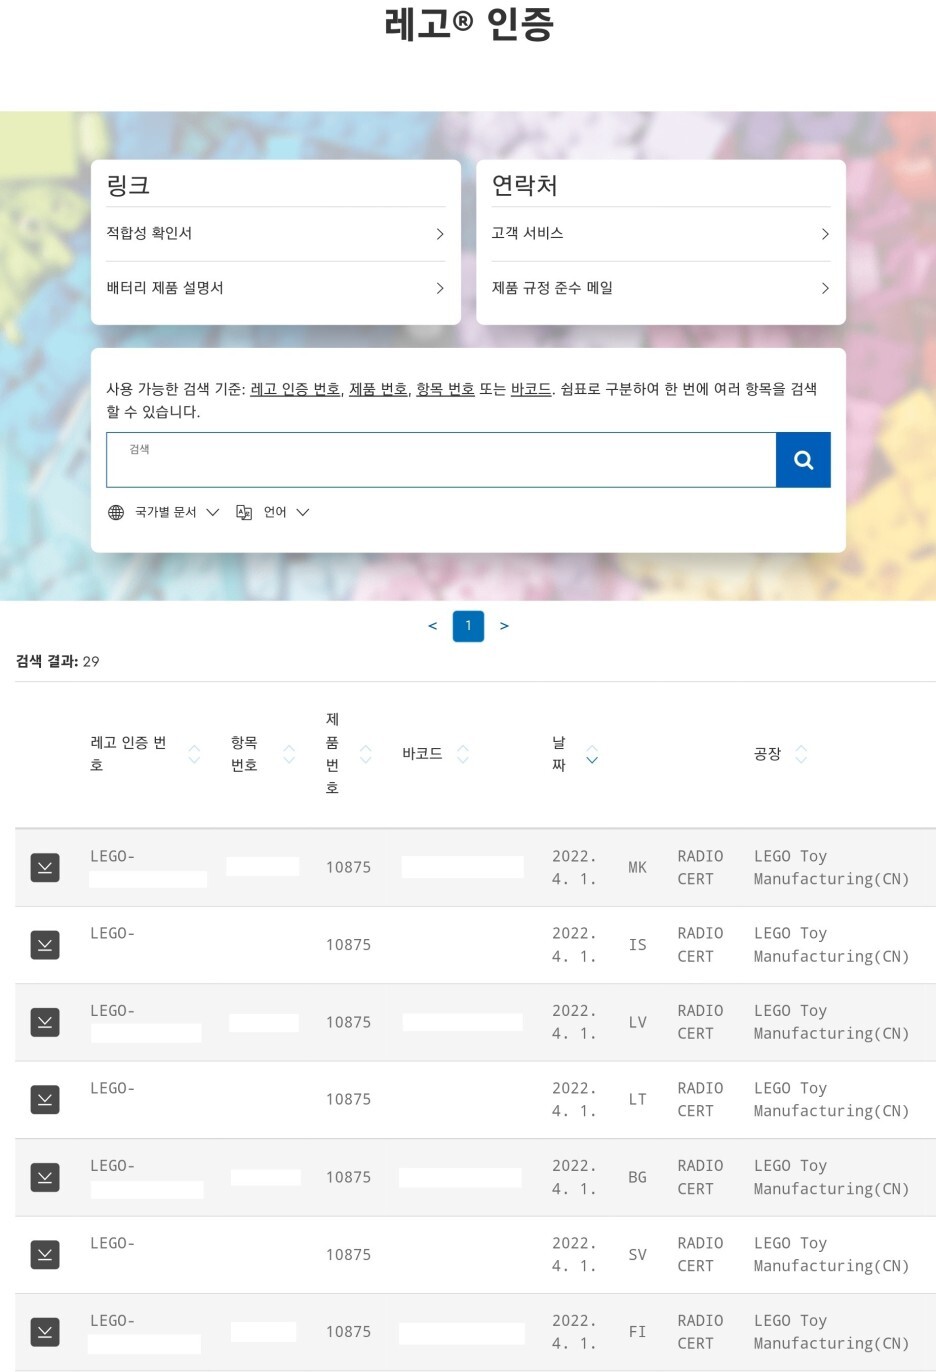Click 10875 in the IS row

pyautogui.click(x=348, y=944)
